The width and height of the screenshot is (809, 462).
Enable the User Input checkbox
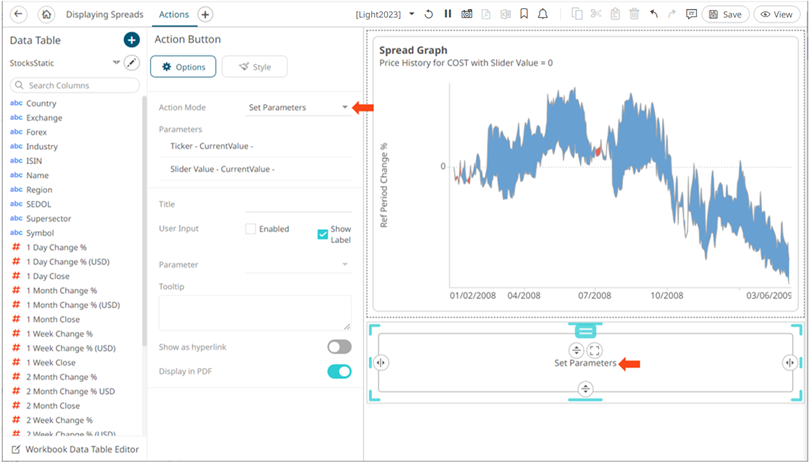click(252, 229)
